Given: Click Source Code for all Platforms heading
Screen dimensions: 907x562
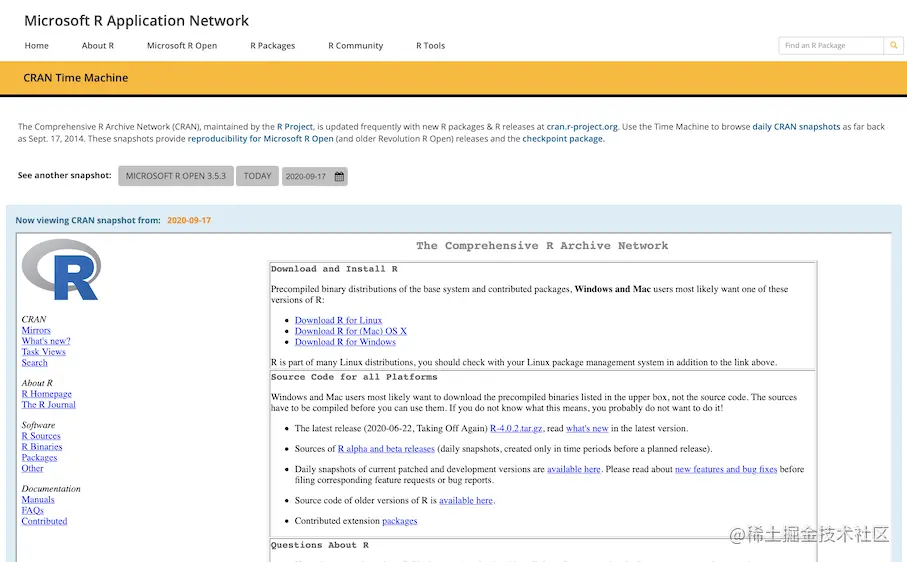Looking at the screenshot, I should coord(354,377).
